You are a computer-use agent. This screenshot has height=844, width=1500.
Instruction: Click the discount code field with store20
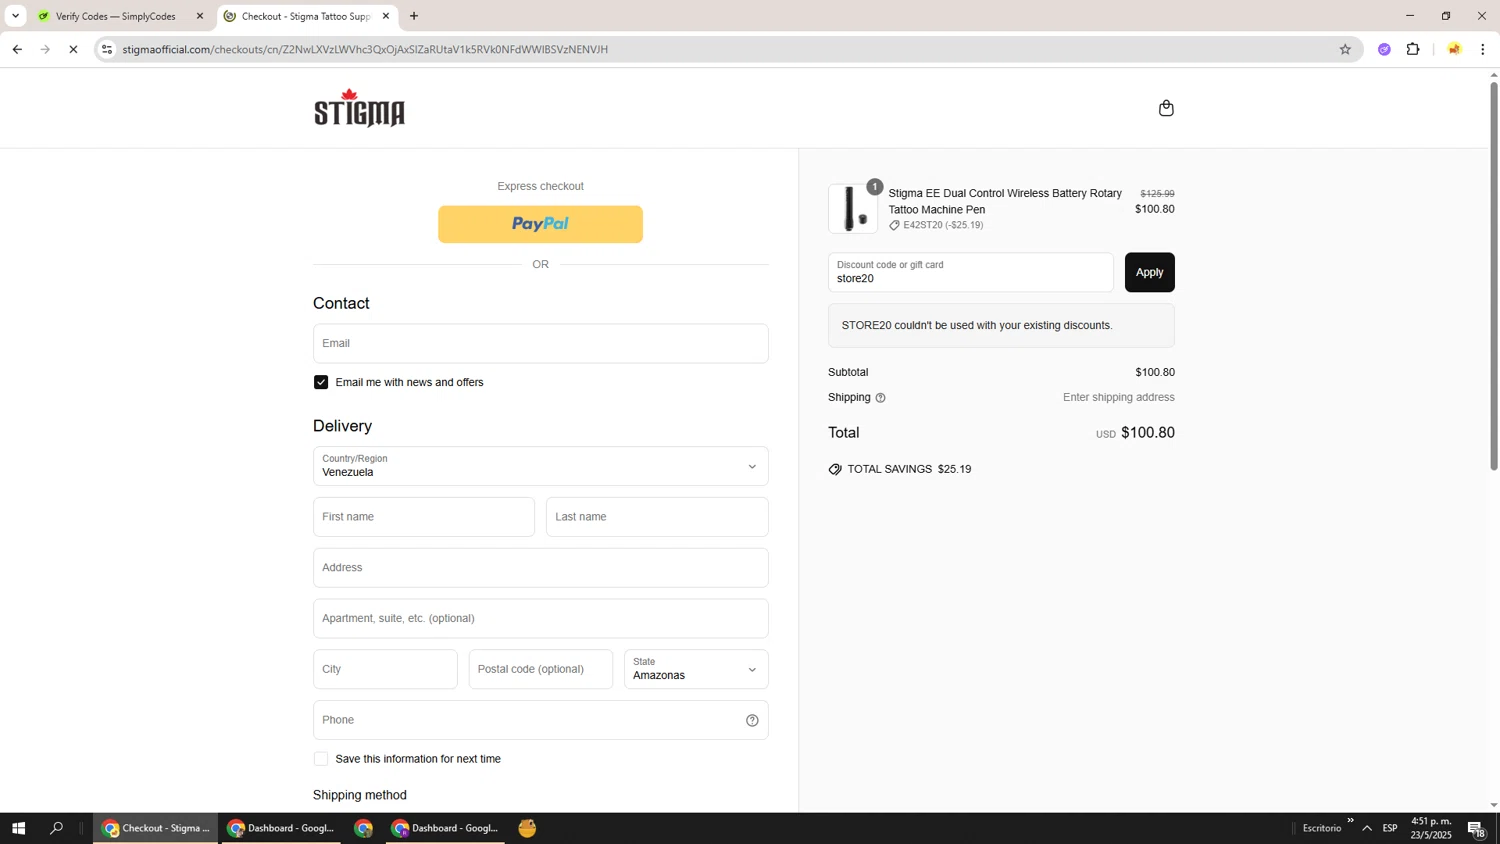970,272
